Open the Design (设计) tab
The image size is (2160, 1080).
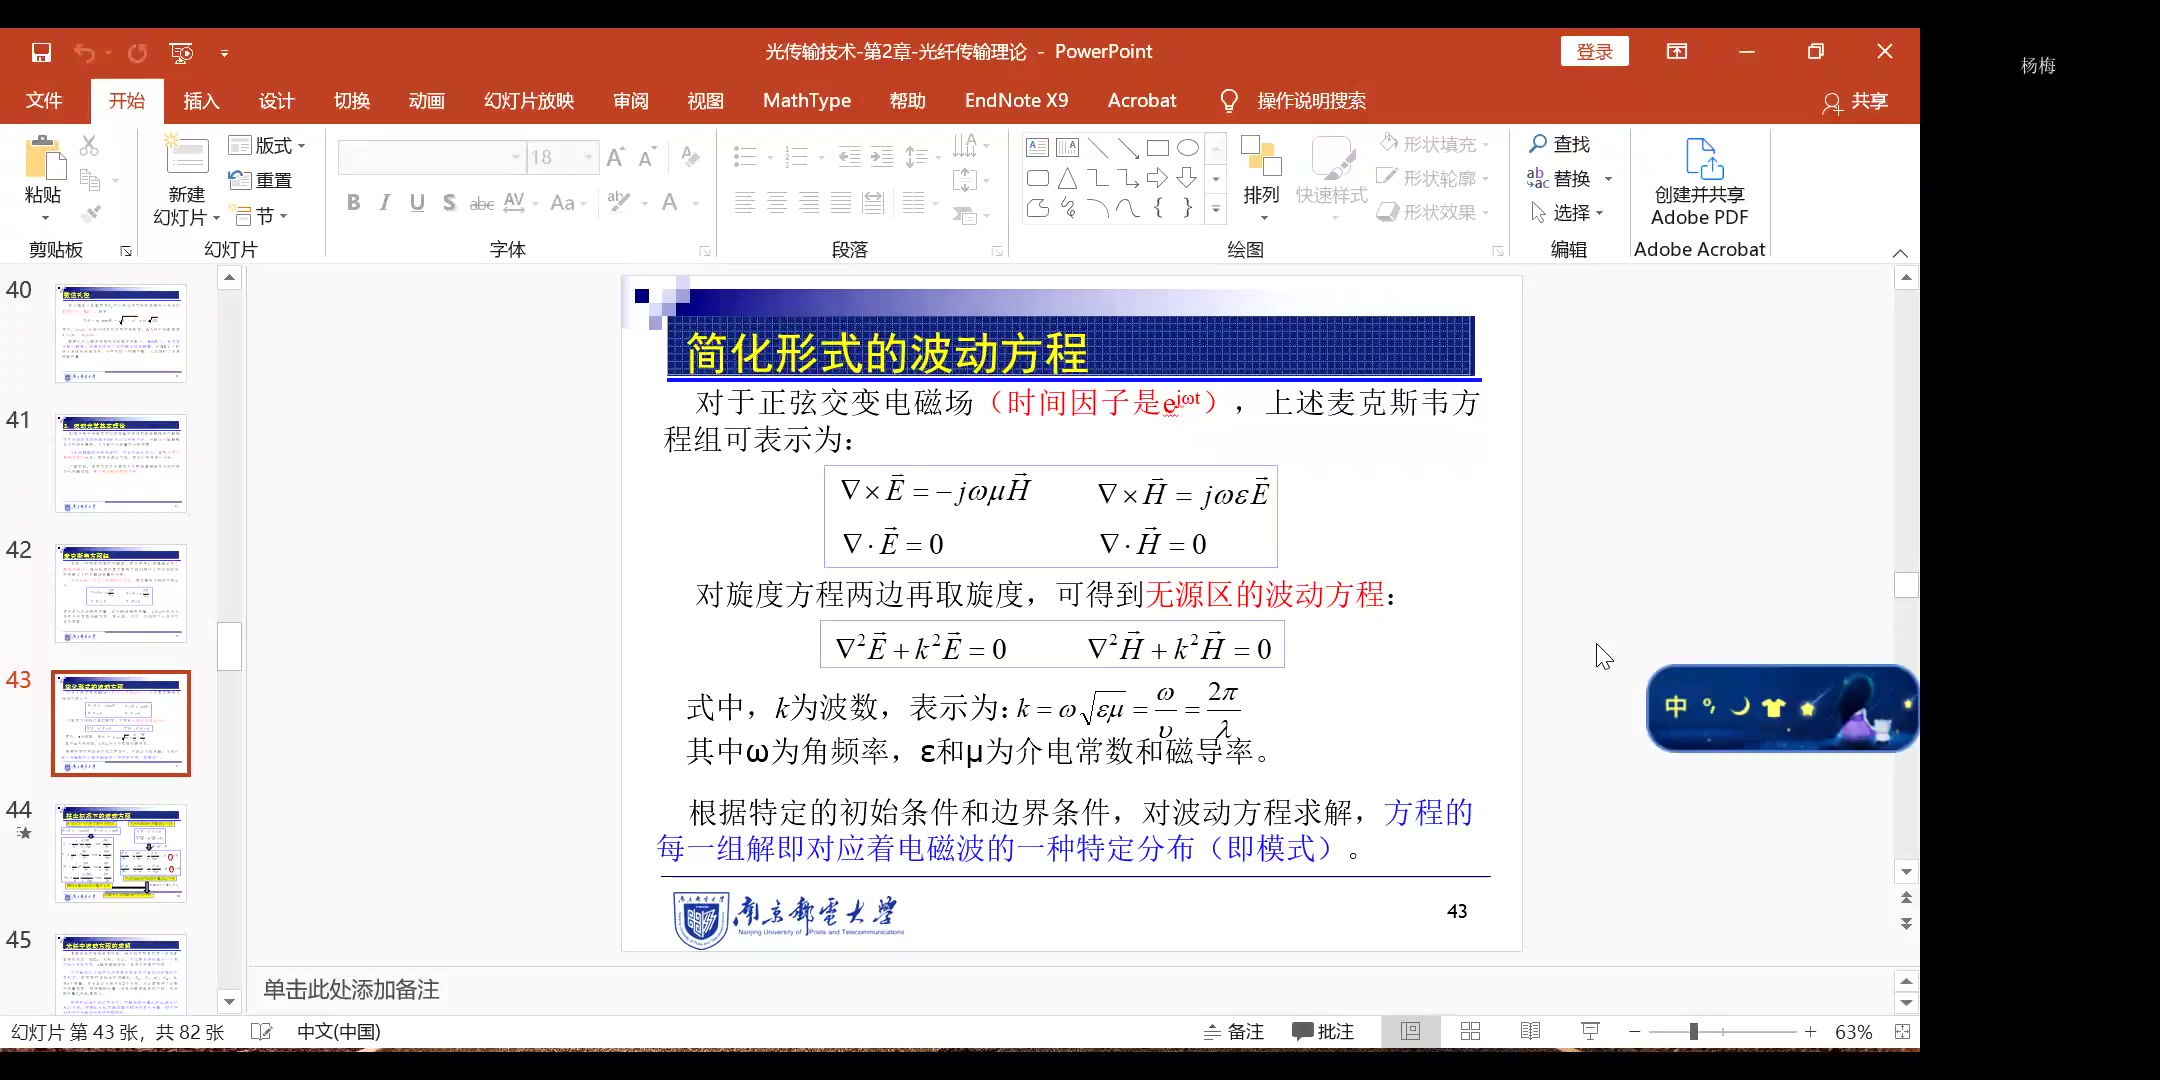276,100
